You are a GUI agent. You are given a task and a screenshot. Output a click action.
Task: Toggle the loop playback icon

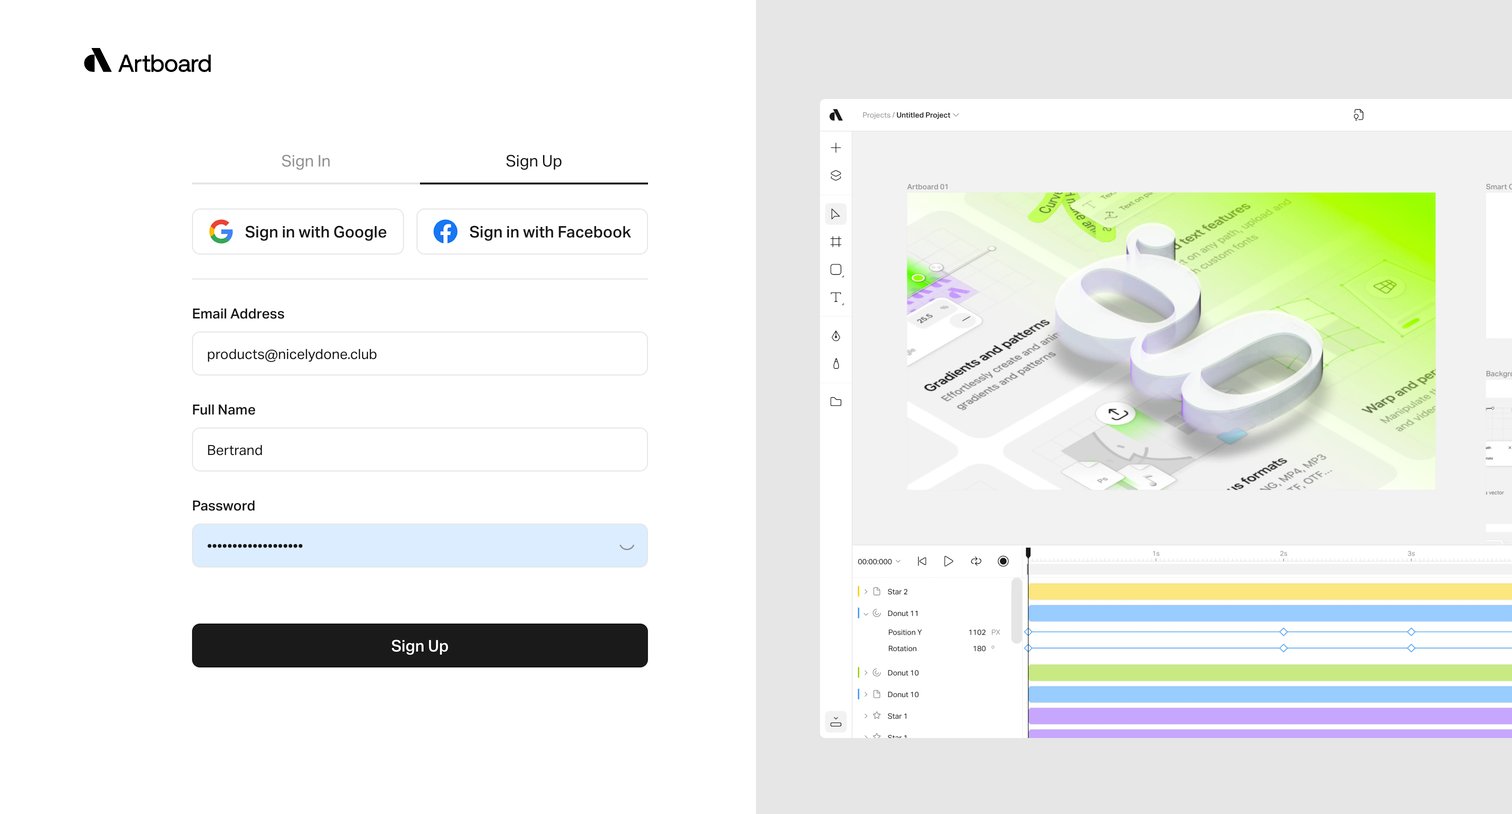pyautogui.click(x=976, y=562)
